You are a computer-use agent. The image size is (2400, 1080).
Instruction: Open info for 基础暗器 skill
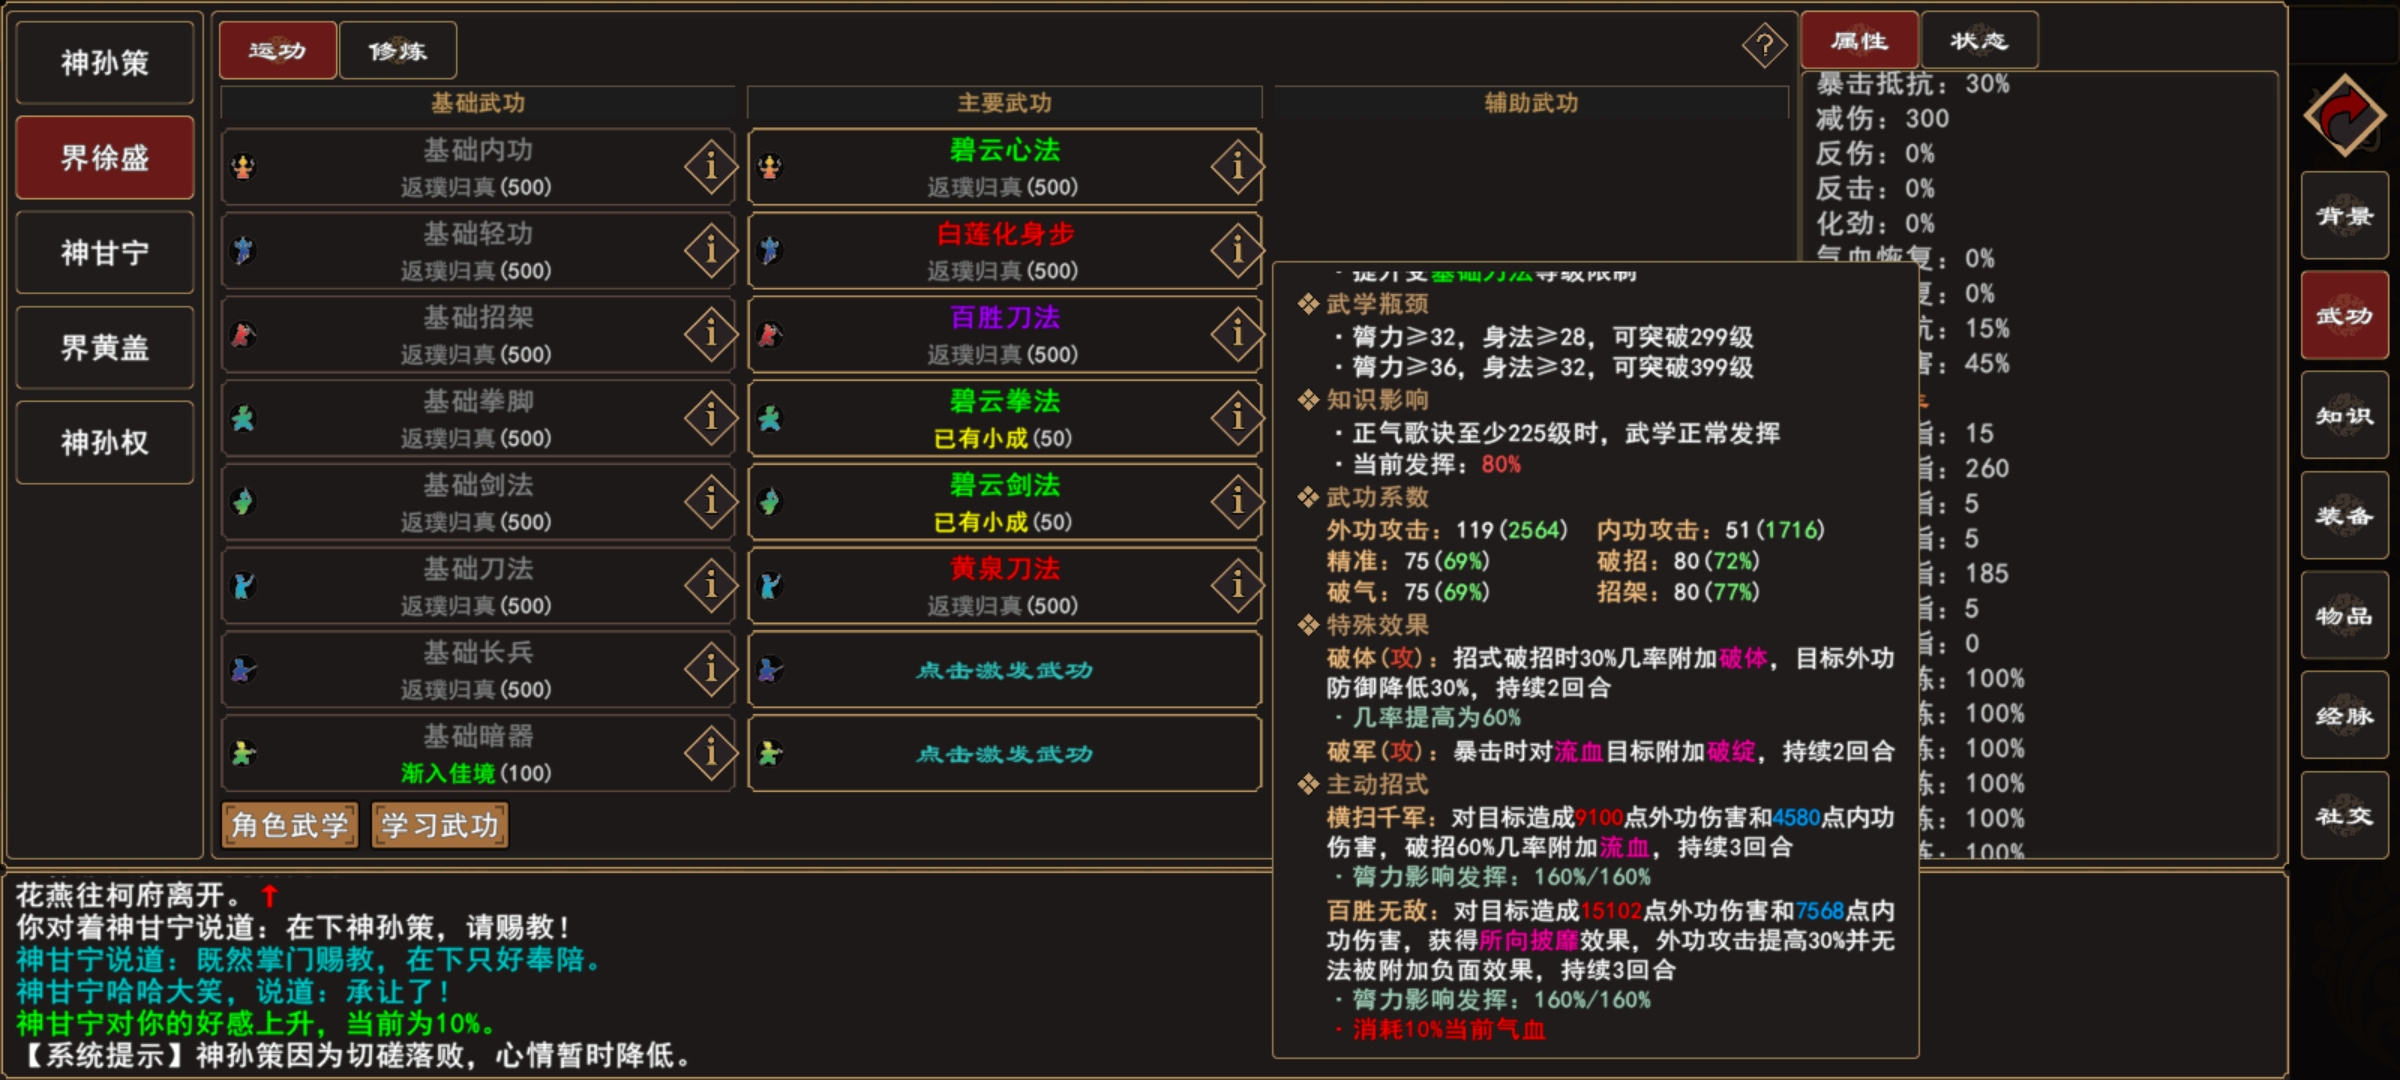tap(710, 754)
